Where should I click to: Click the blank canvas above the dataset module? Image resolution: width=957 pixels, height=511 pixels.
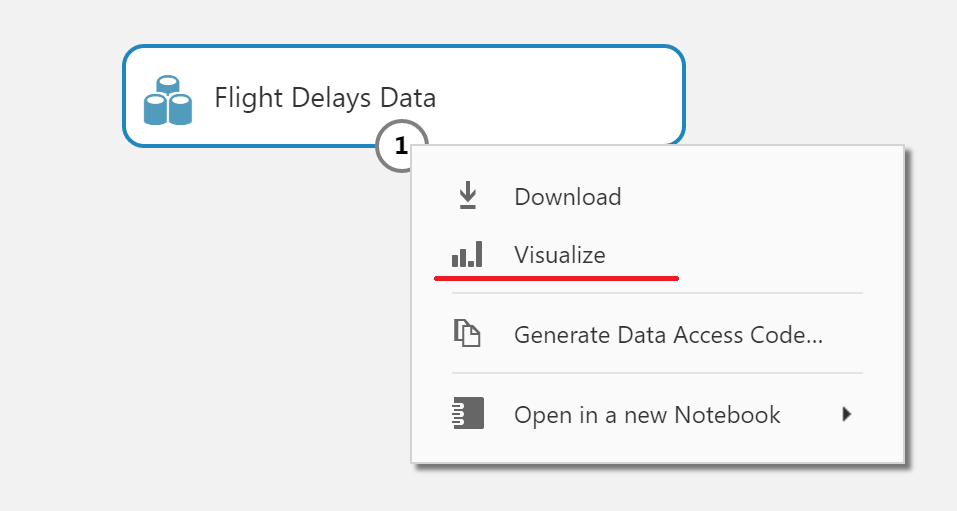(x=400, y=20)
